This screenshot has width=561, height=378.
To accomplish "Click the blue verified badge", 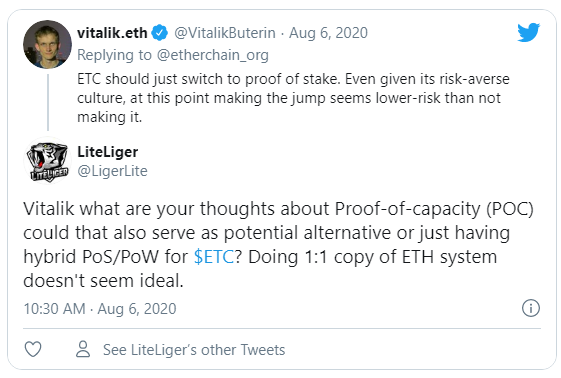I will tap(160, 33).
